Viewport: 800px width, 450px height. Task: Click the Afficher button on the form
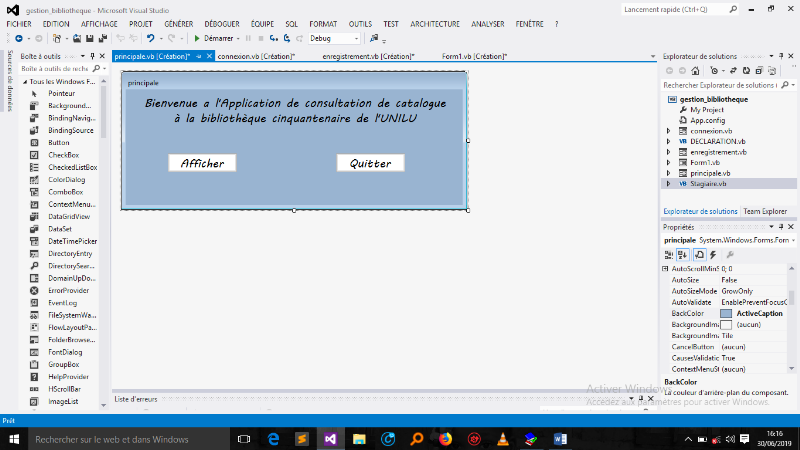pos(202,163)
